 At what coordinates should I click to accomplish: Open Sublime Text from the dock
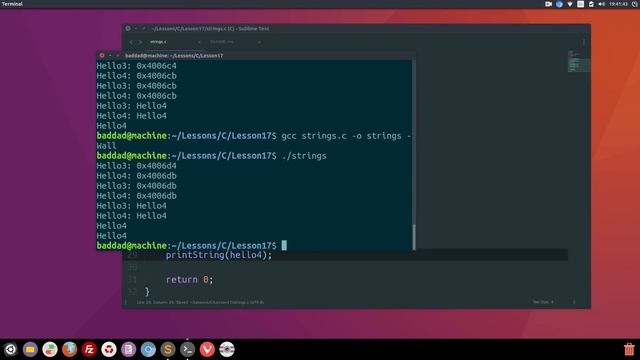coord(168,349)
